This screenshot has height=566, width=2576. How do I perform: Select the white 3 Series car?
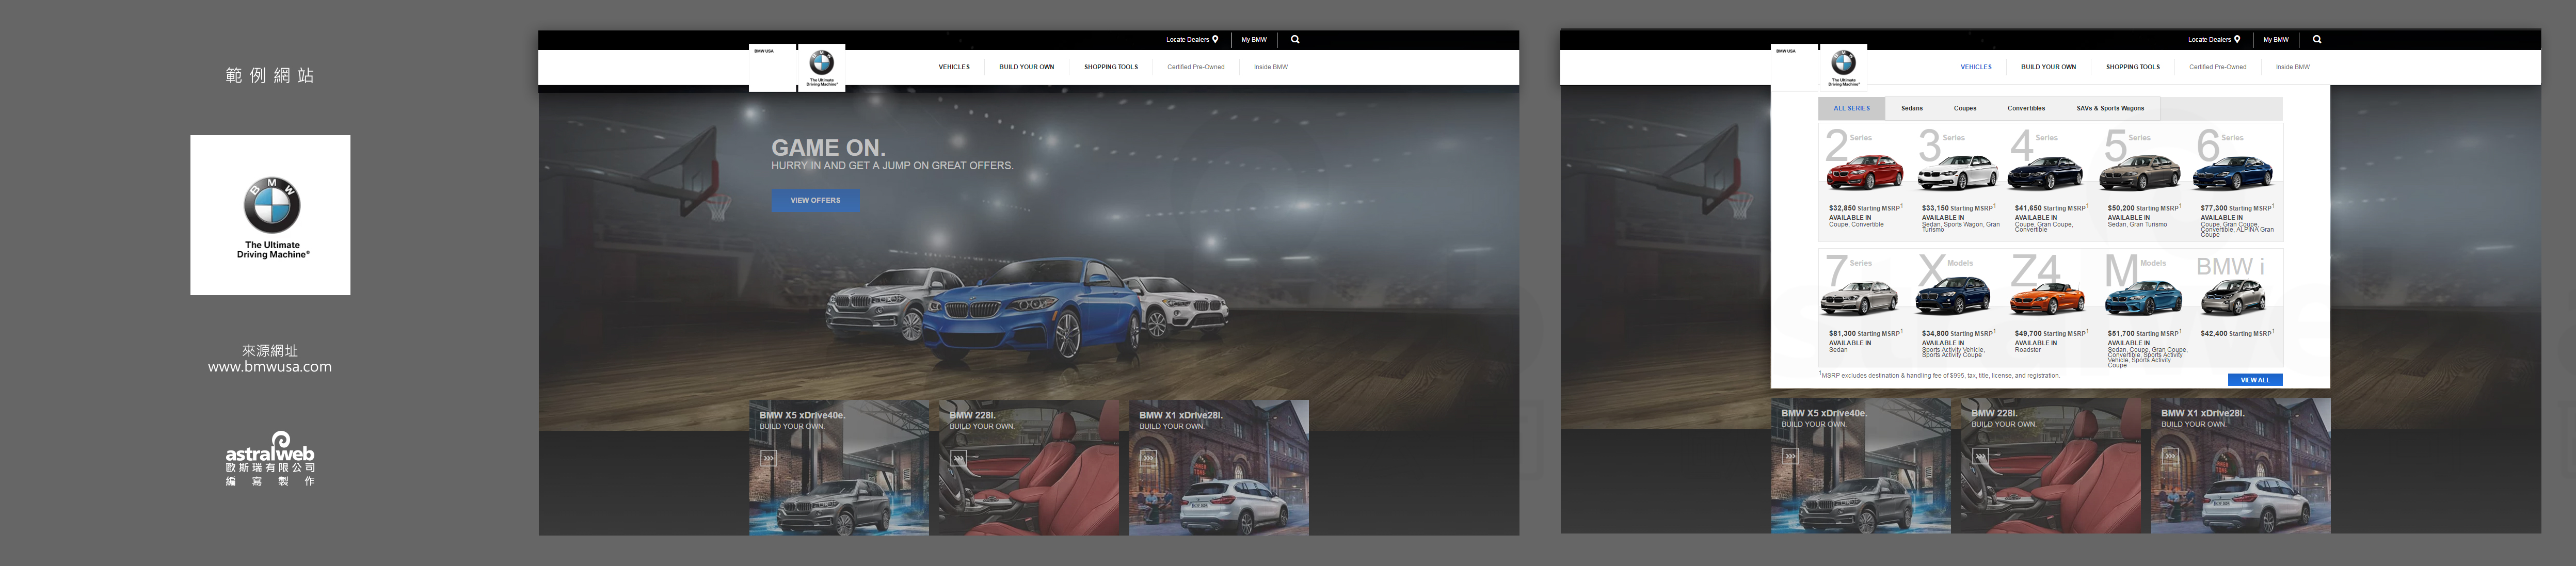click(x=1957, y=173)
